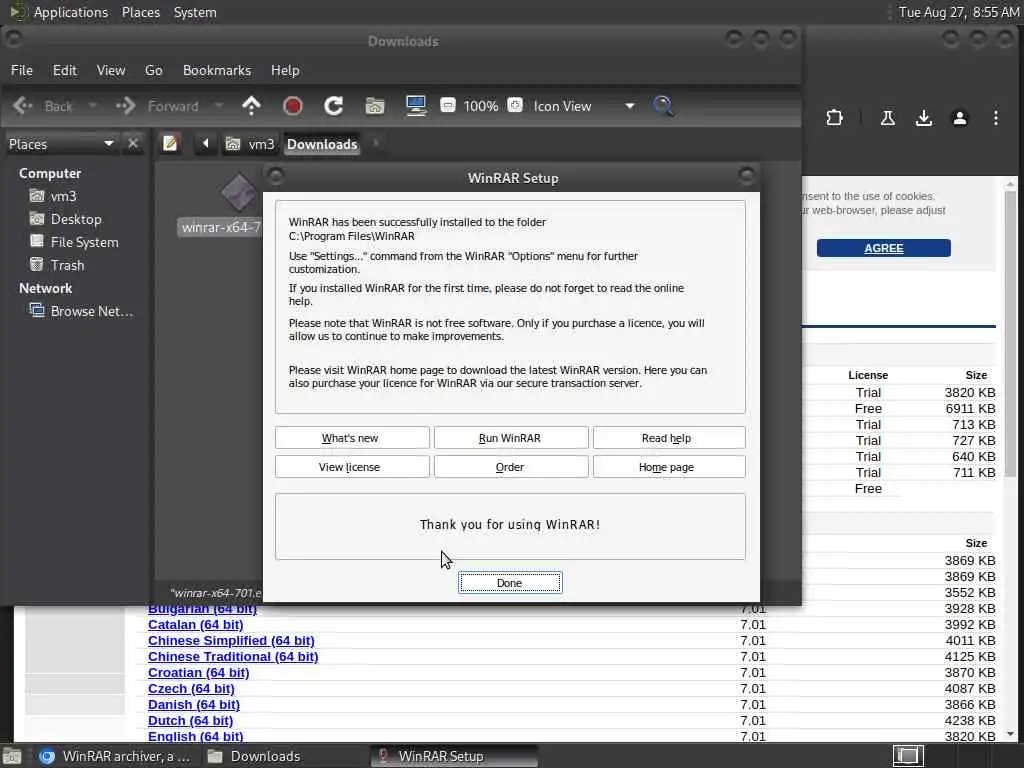This screenshot has width=1024, height=768.
Task: Click Run WinRAR button
Action: 511,438
